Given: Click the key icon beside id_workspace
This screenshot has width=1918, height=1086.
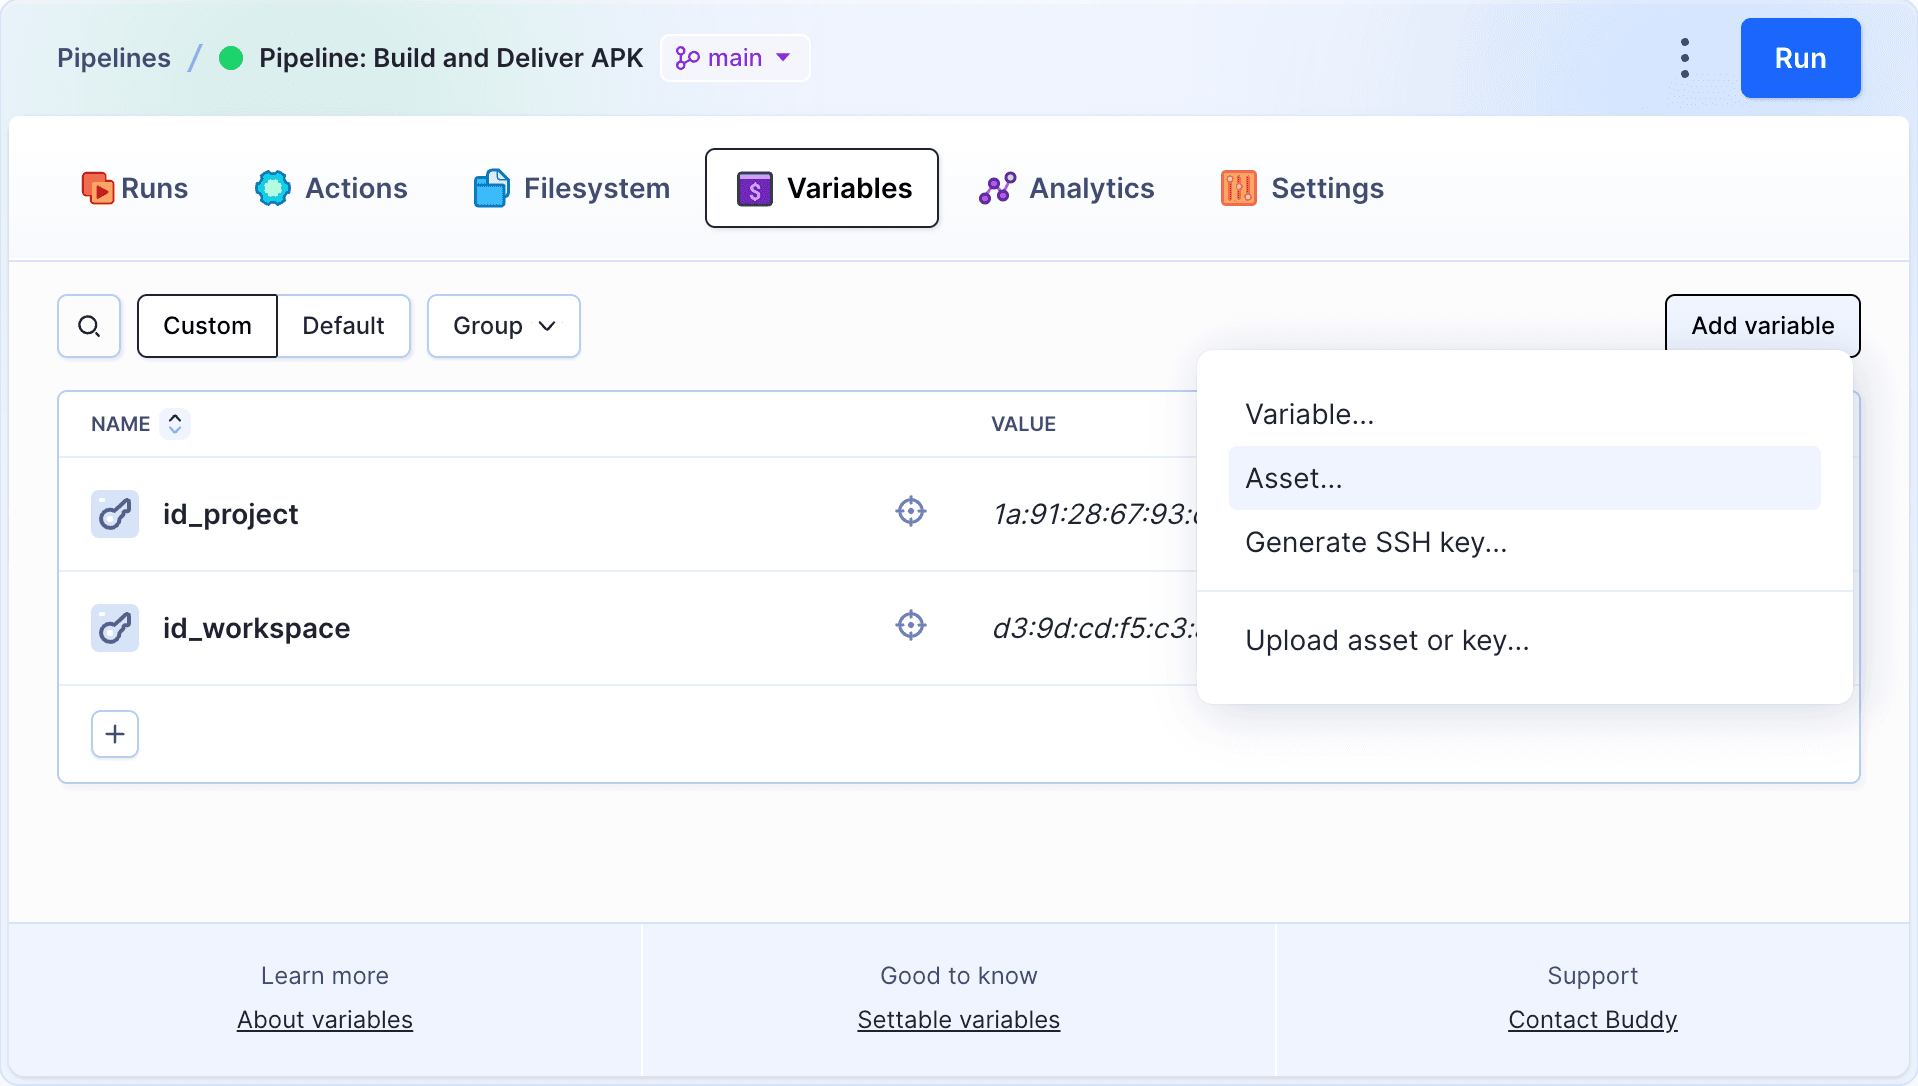Looking at the screenshot, I should coord(115,628).
